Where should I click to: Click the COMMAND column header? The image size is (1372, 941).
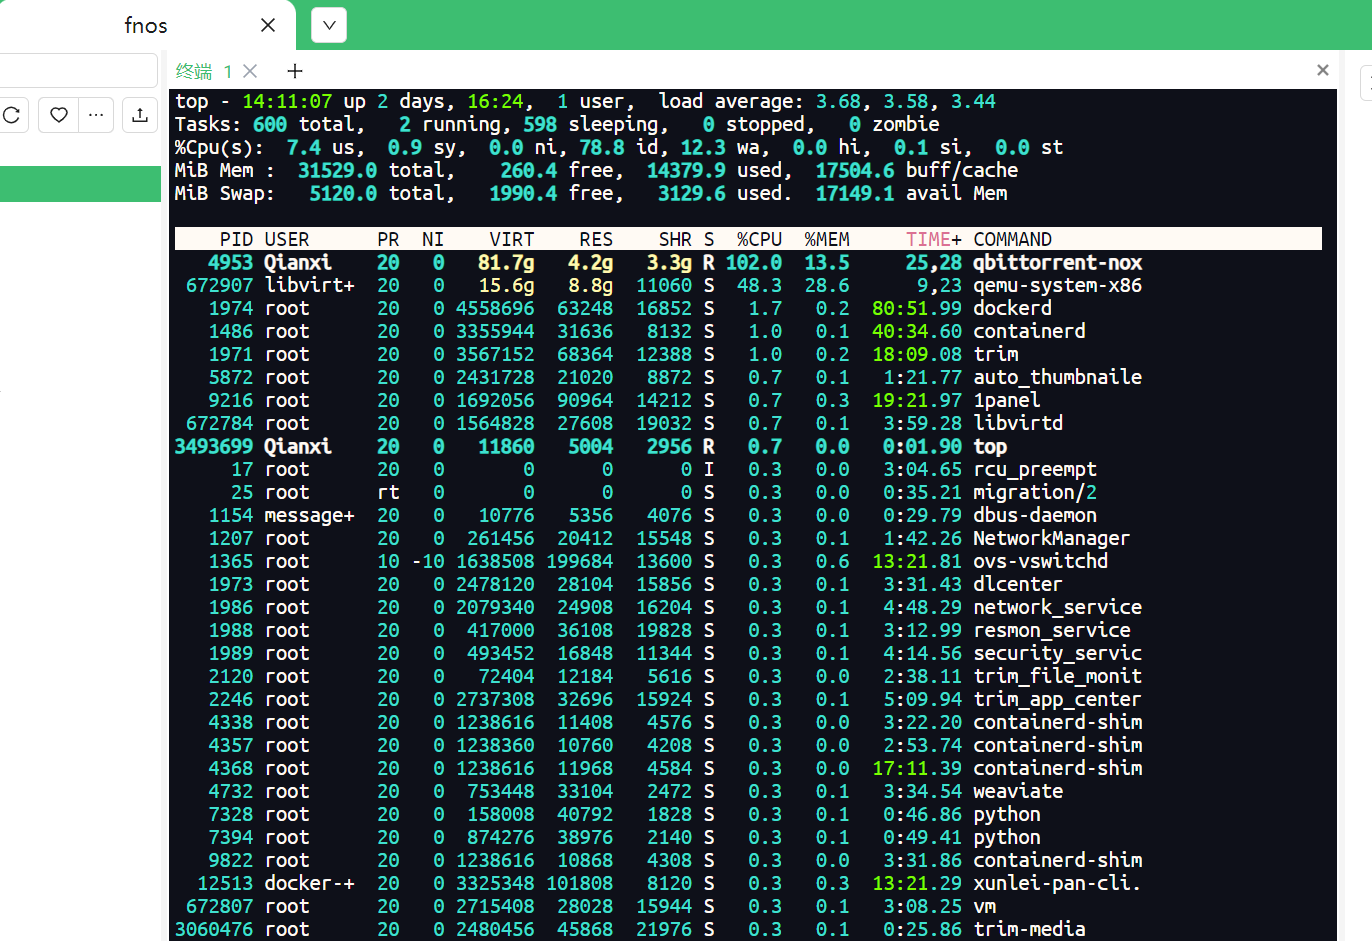point(1012,240)
